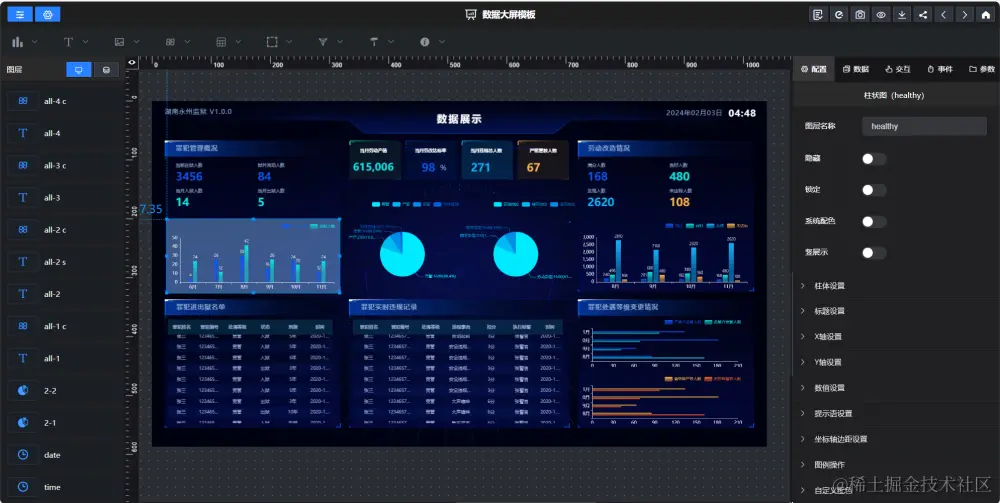
Task: Click the eye preview icon in top bar
Action: pos(881,15)
